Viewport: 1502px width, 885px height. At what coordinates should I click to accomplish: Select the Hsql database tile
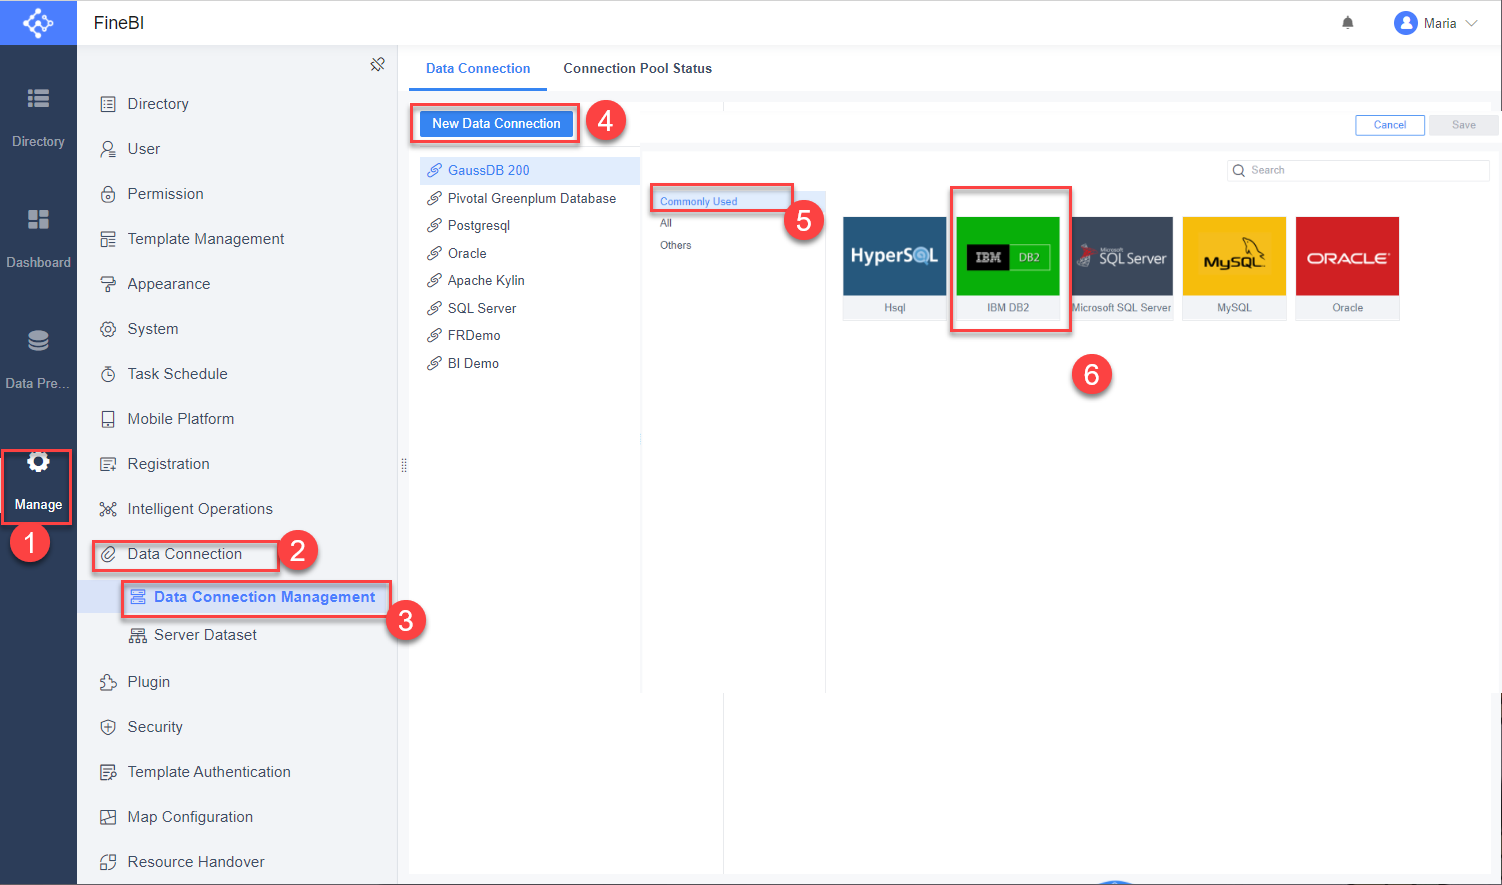tap(895, 268)
